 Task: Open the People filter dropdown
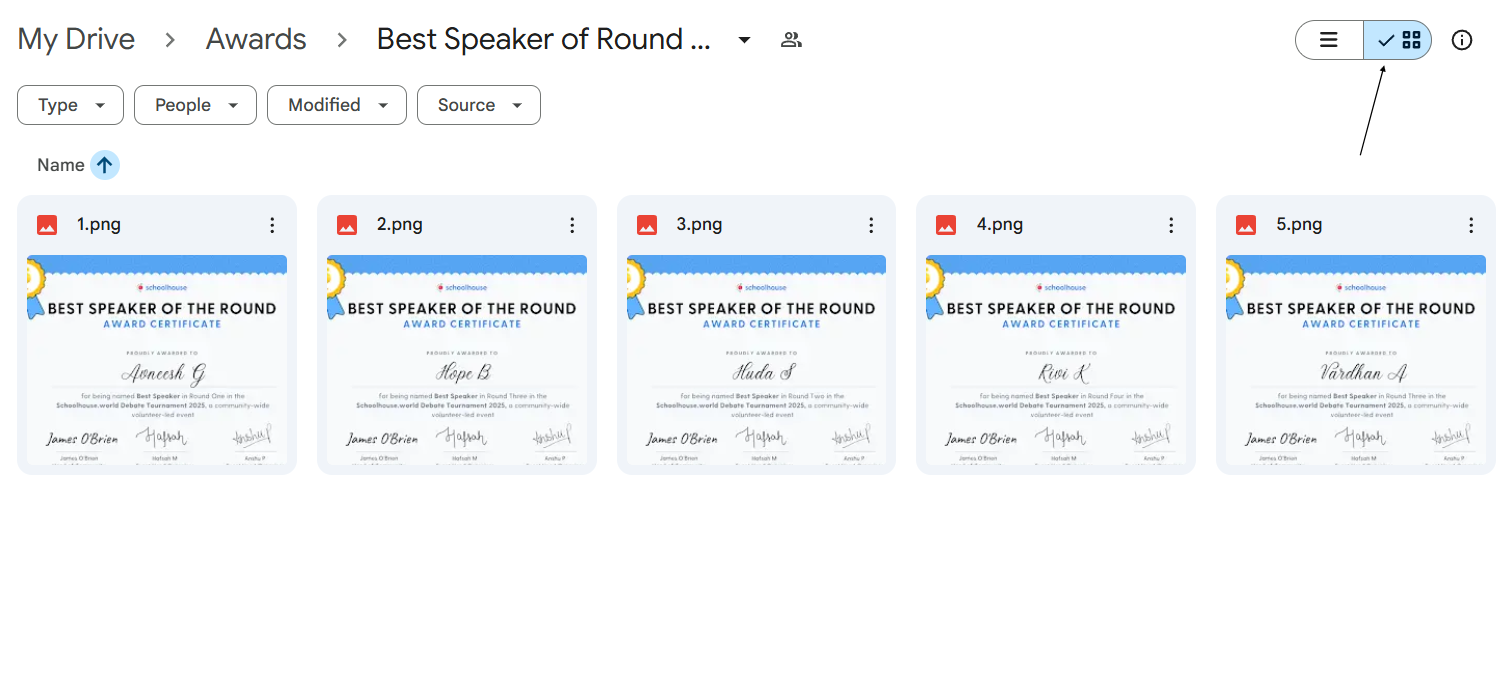pyautogui.click(x=195, y=105)
